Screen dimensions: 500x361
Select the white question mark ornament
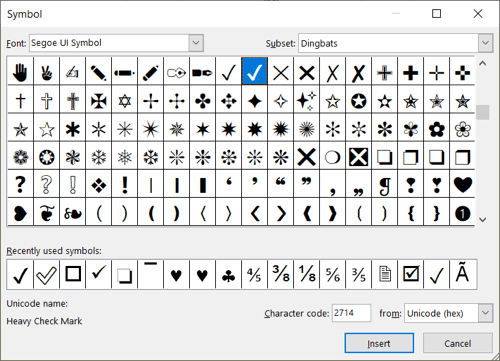46,184
